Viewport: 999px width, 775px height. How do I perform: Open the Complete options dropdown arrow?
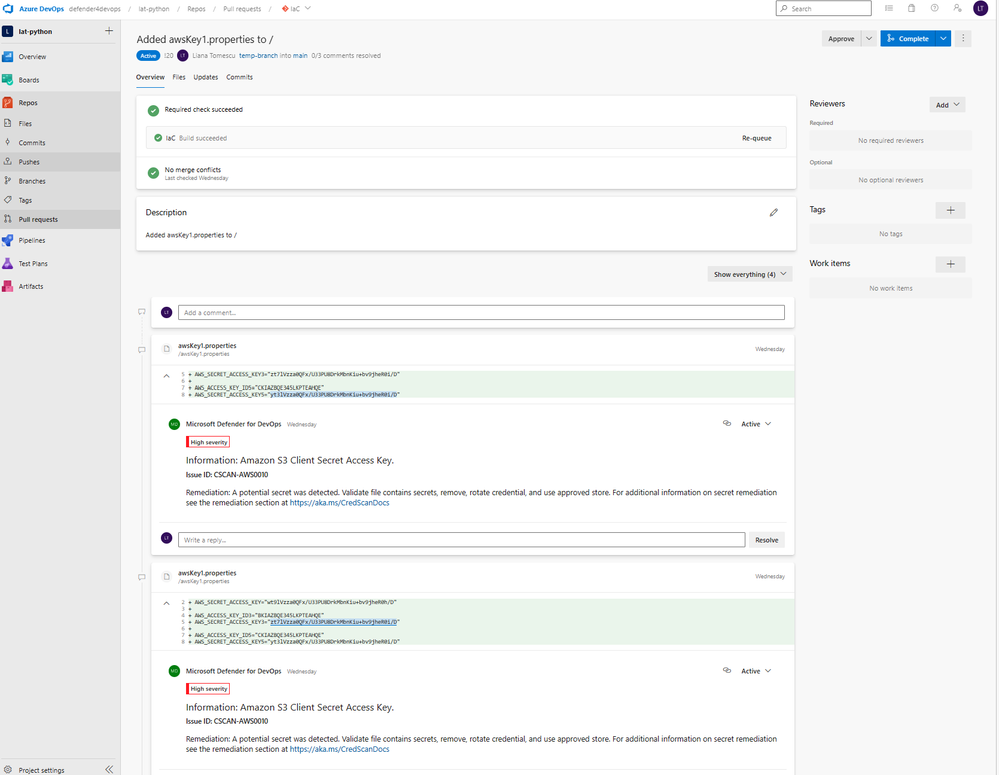pos(944,38)
